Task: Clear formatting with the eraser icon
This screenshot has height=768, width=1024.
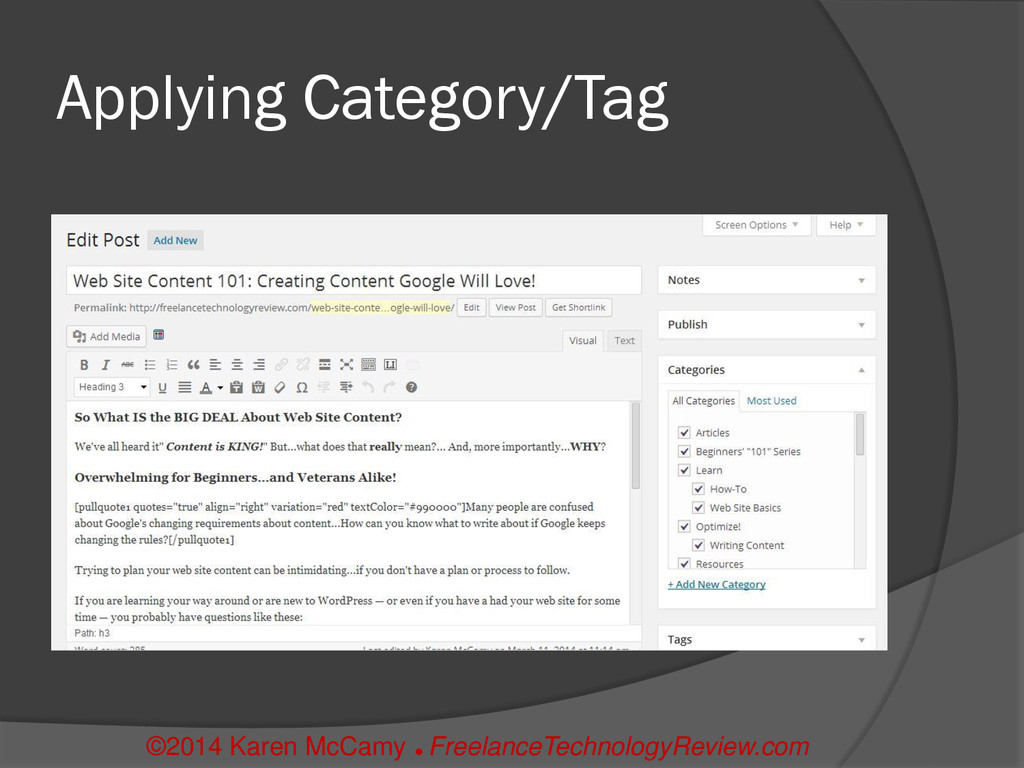Action: point(280,387)
